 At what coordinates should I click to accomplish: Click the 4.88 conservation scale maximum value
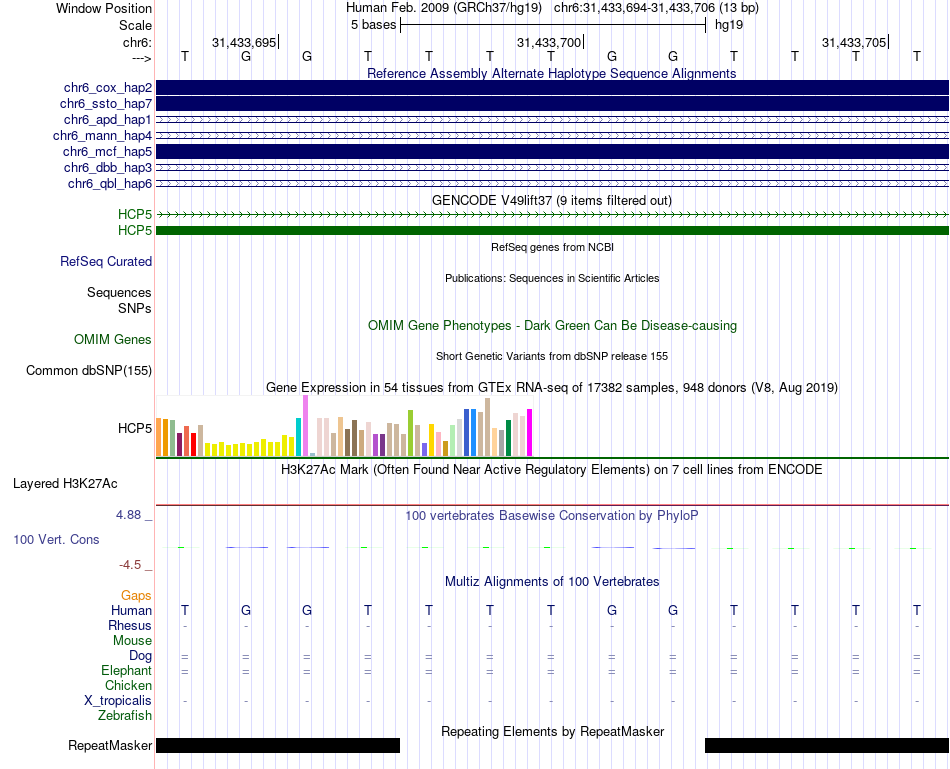(x=128, y=514)
